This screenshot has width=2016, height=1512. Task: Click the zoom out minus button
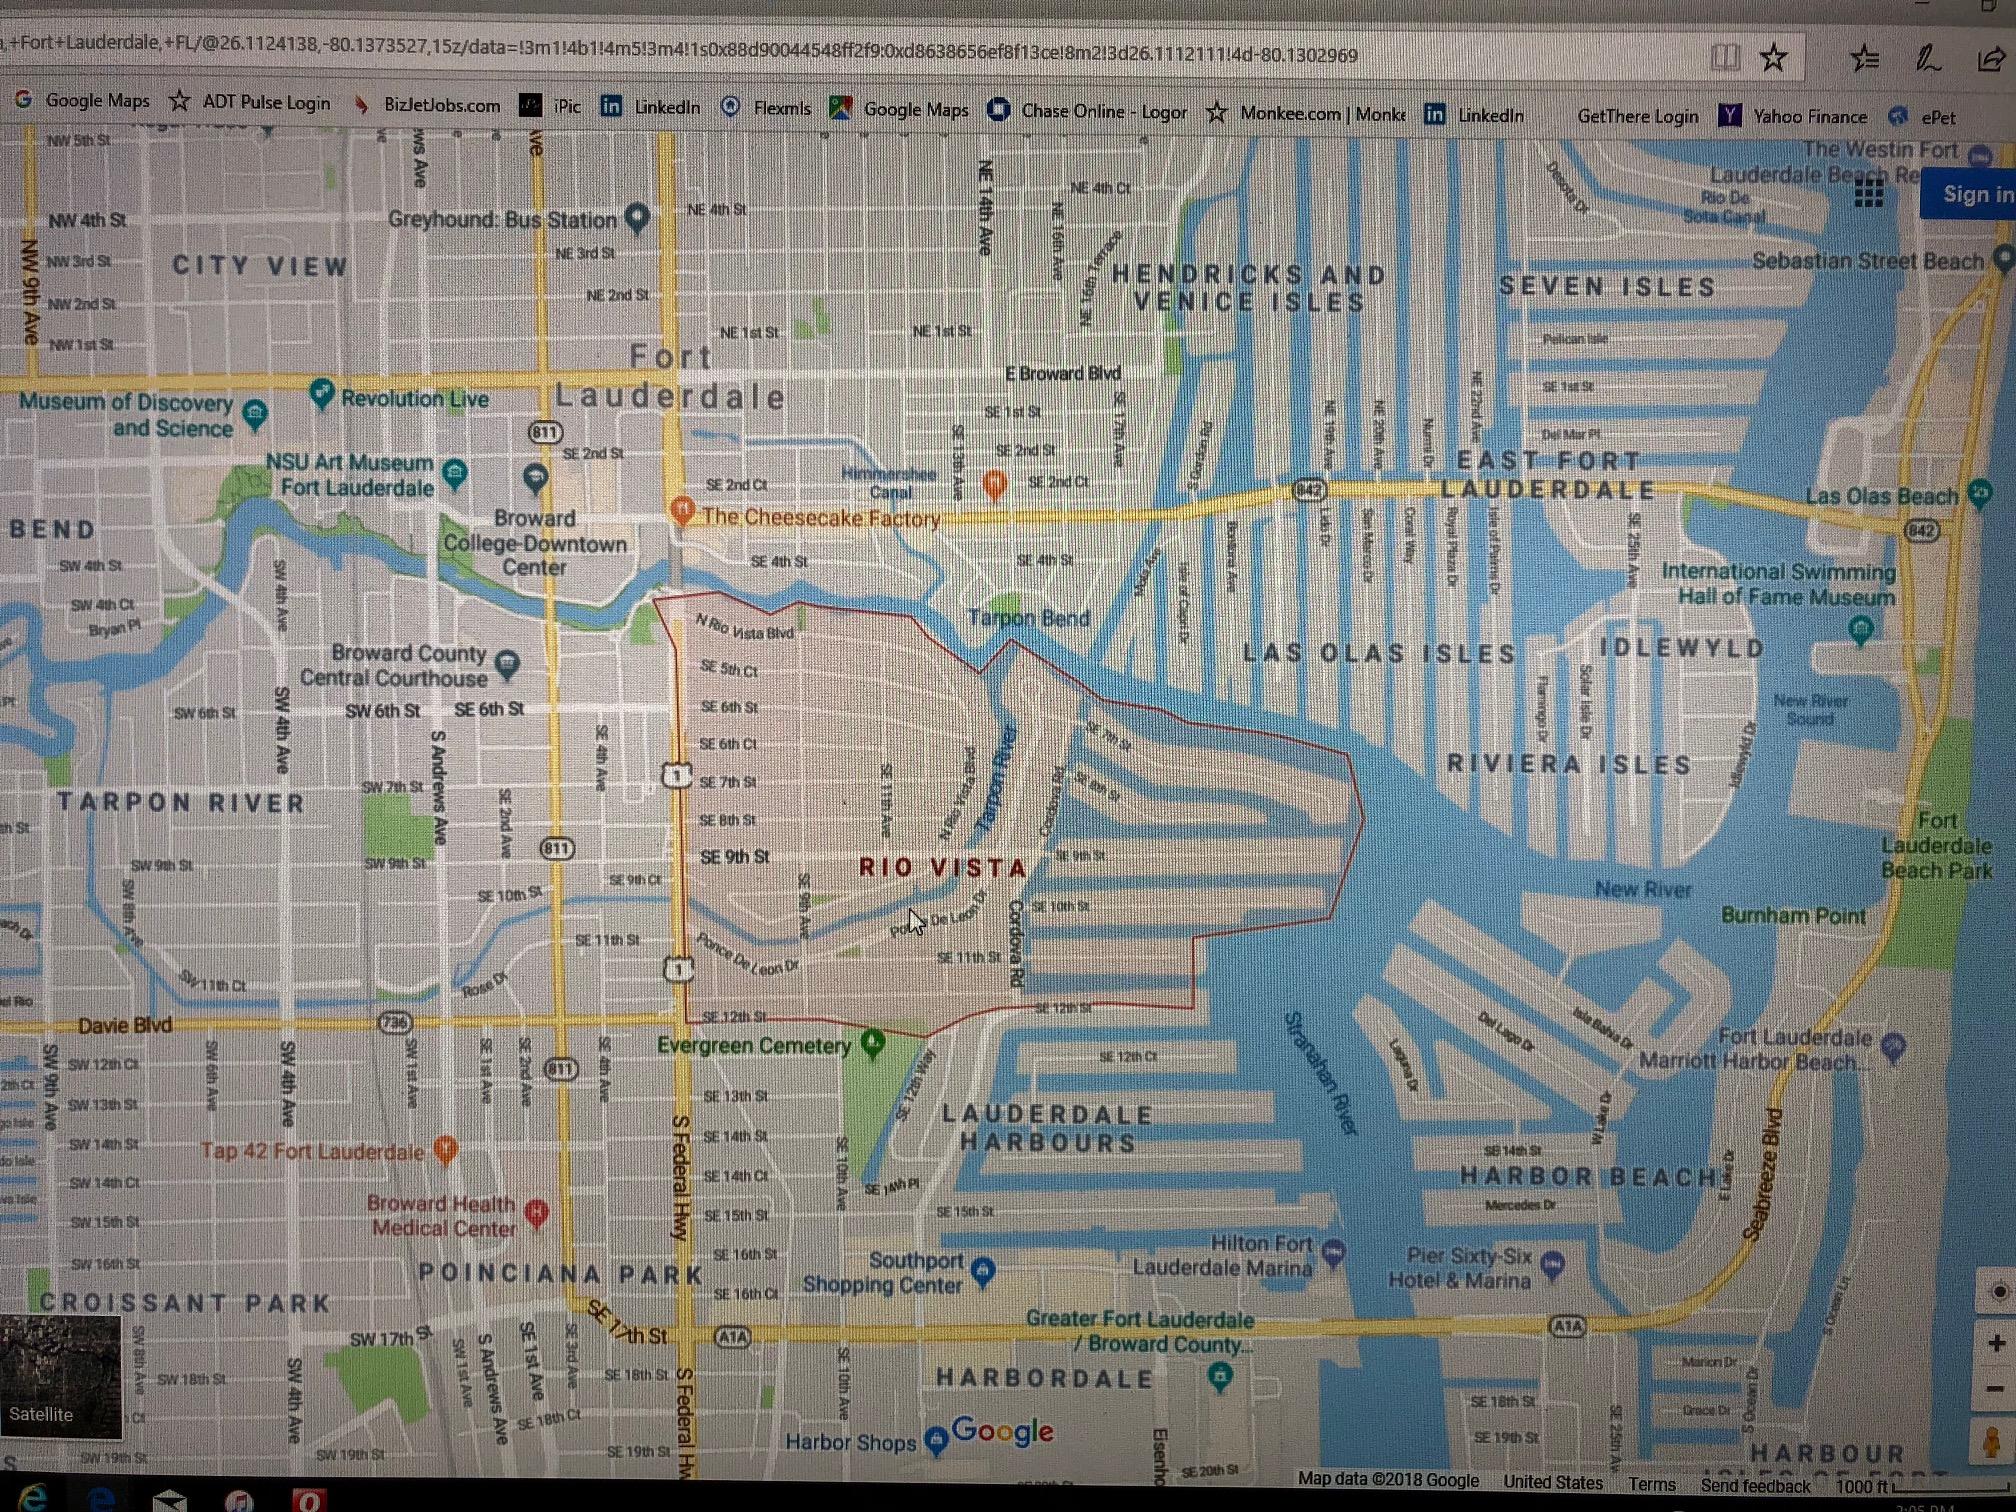(1996, 1389)
